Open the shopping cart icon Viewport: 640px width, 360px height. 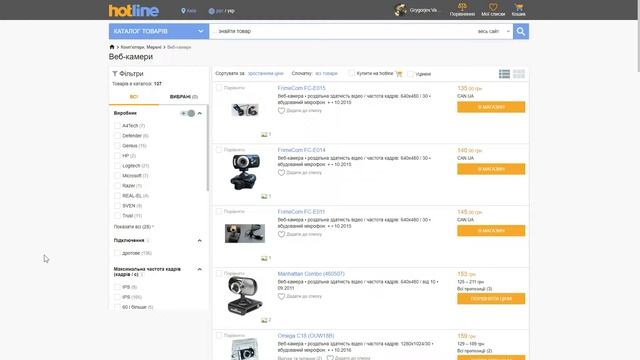[x=519, y=7]
